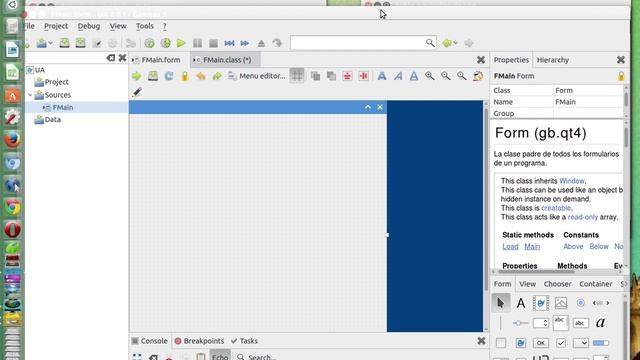Click the last zoom magnifier icon
This screenshot has height=360, width=640.
tap(462, 76)
